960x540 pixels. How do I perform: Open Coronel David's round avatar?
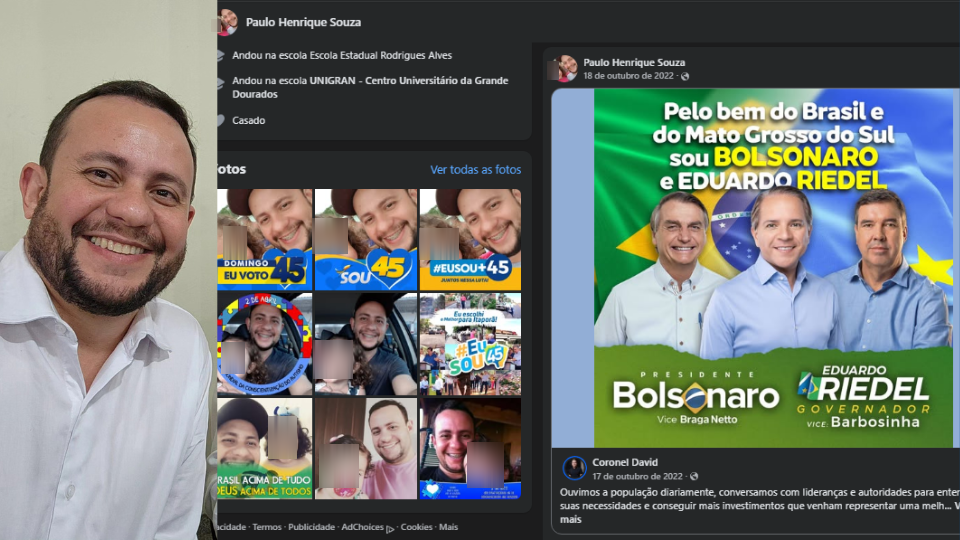[x=574, y=468]
